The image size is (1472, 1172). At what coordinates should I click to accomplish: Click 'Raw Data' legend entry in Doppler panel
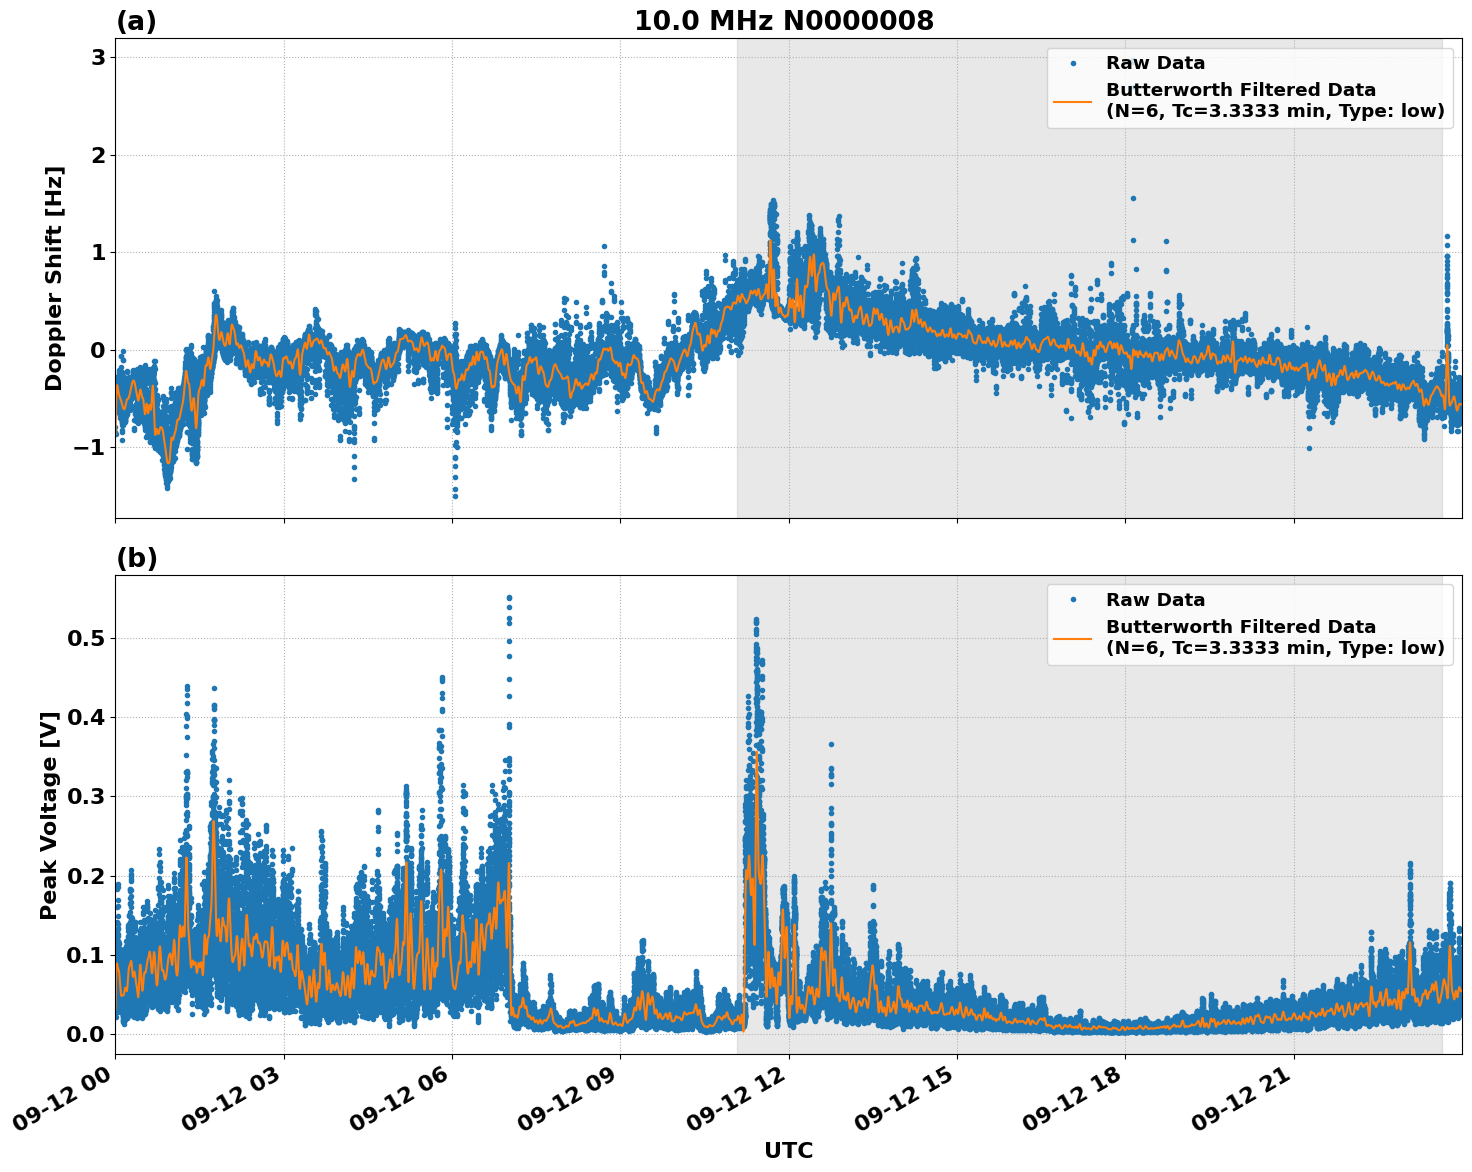click(1155, 63)
